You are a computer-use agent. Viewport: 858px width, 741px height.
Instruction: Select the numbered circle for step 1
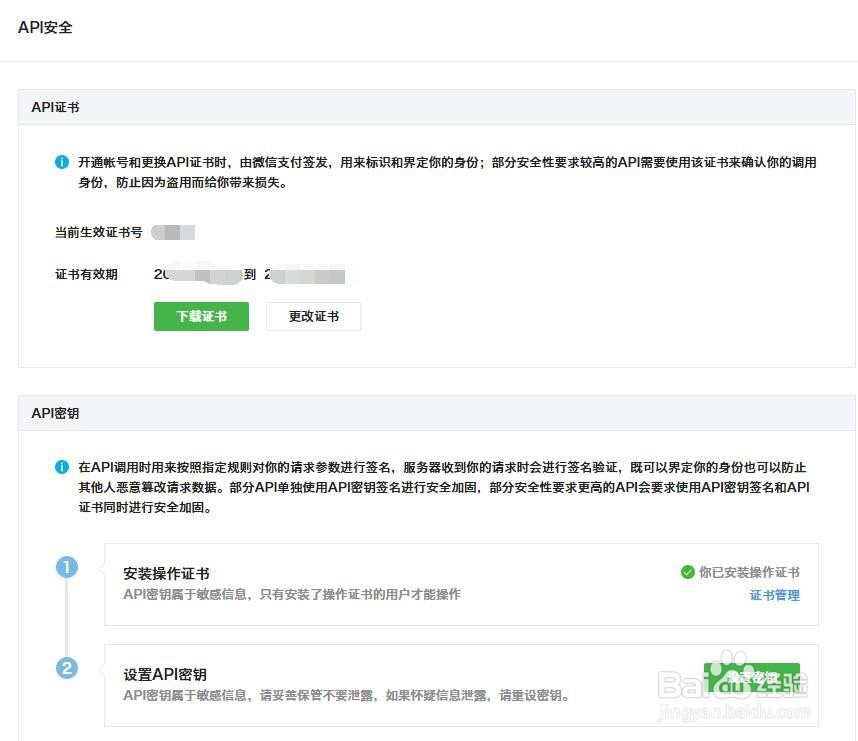67,567
